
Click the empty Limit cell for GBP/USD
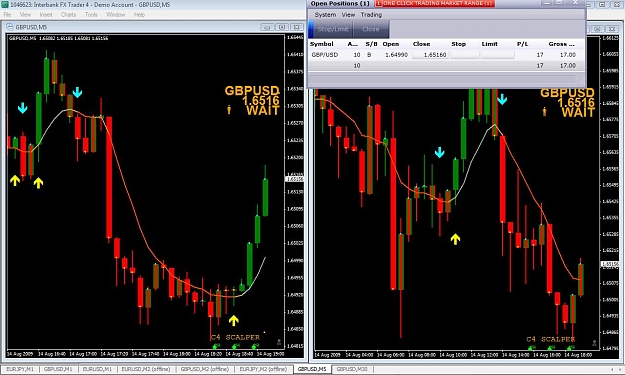(x=497, y=55)
